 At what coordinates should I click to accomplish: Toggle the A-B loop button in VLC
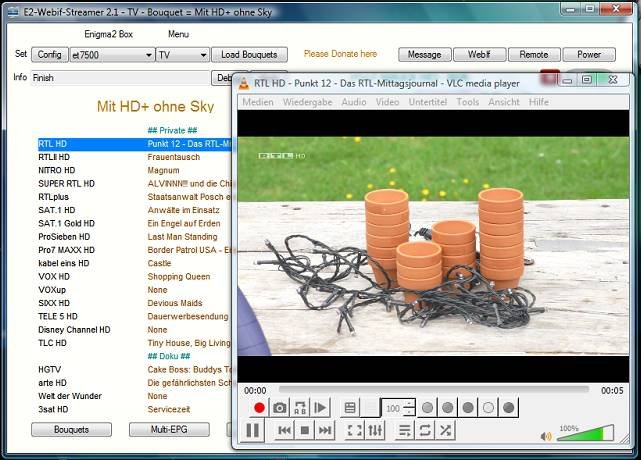(x=300, y=408)
